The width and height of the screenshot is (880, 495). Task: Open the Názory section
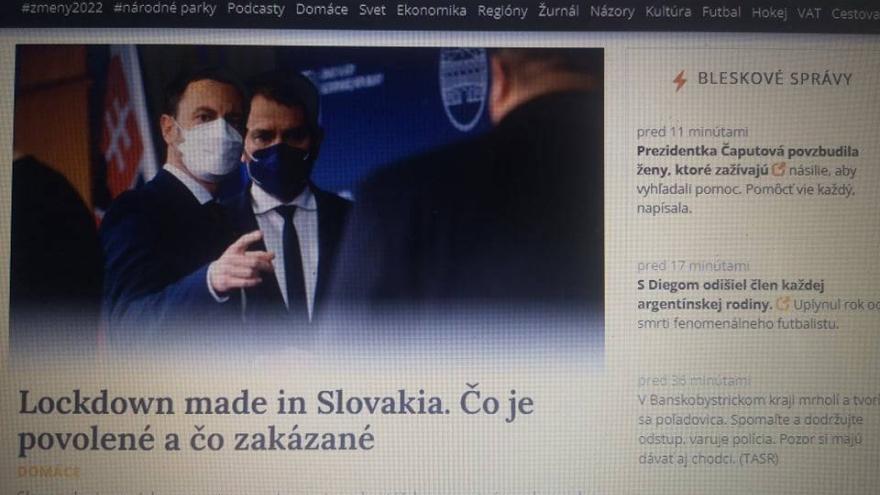tap(612, 12)
